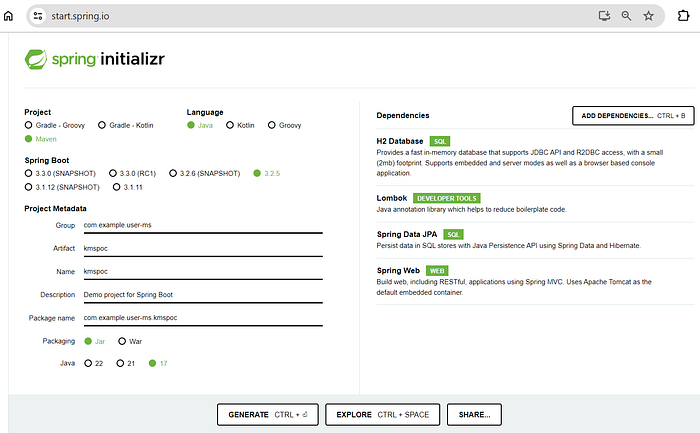700x433 pixels.
Task: Click the Dependencies heading
Action: pos(403,115)
